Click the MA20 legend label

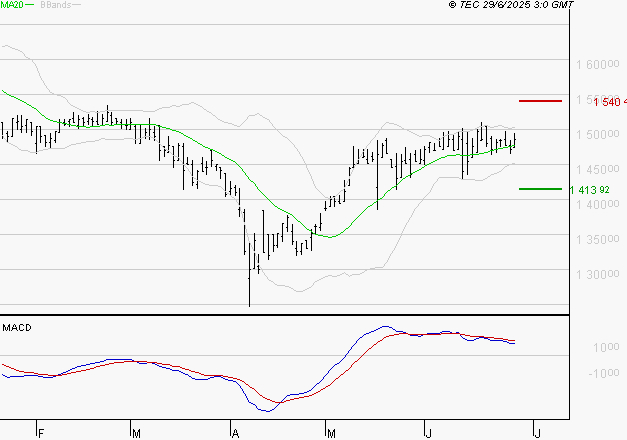point(12,5)
